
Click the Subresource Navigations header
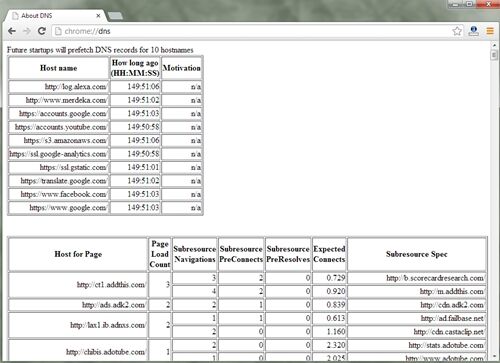[195, 254]
